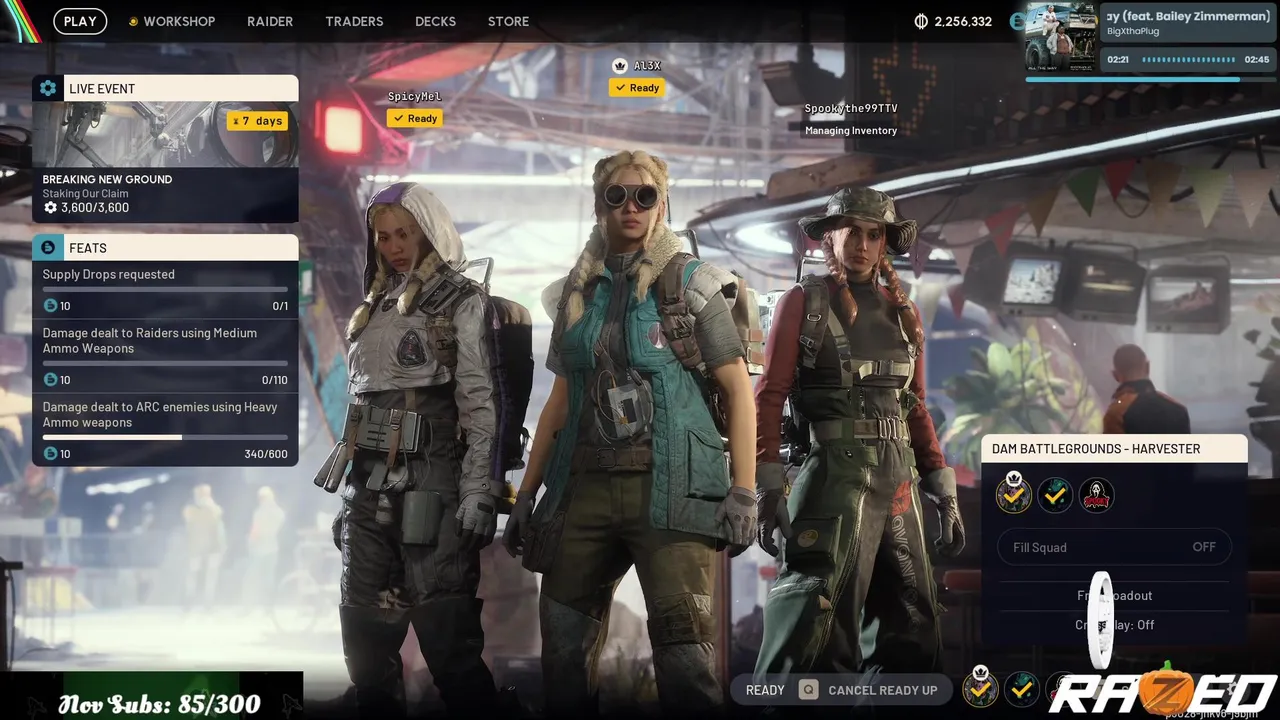Open the TRADERS tab
The image size is (1280, 720).
(354, 21)
